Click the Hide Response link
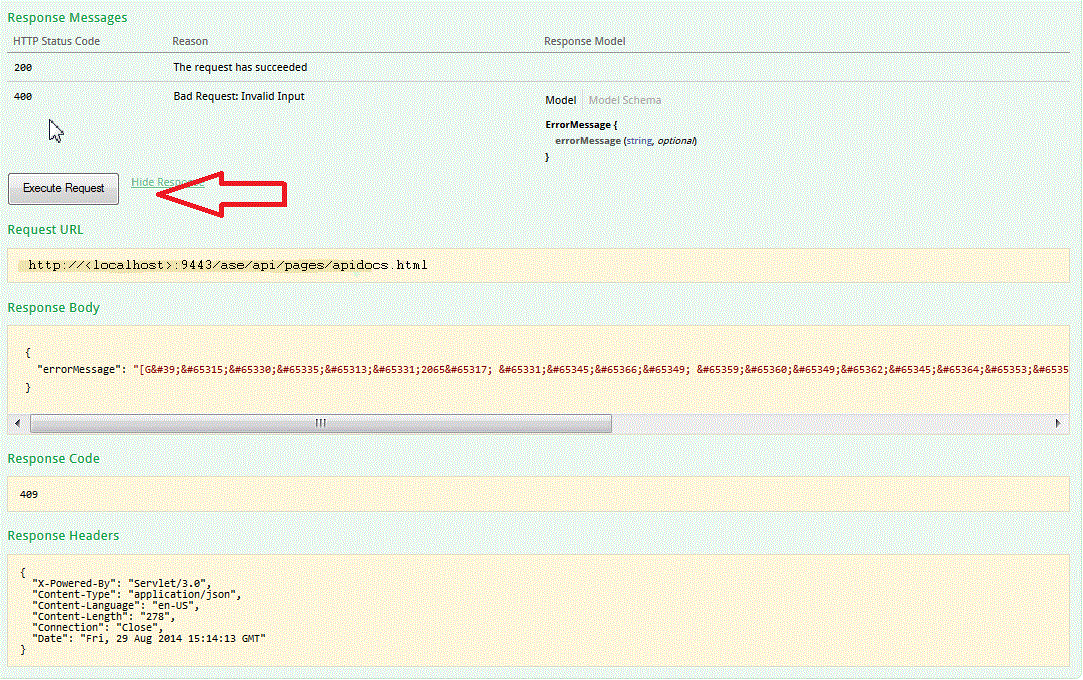Viewport: 1083px width, 680px height. click(x=167, y=181)
